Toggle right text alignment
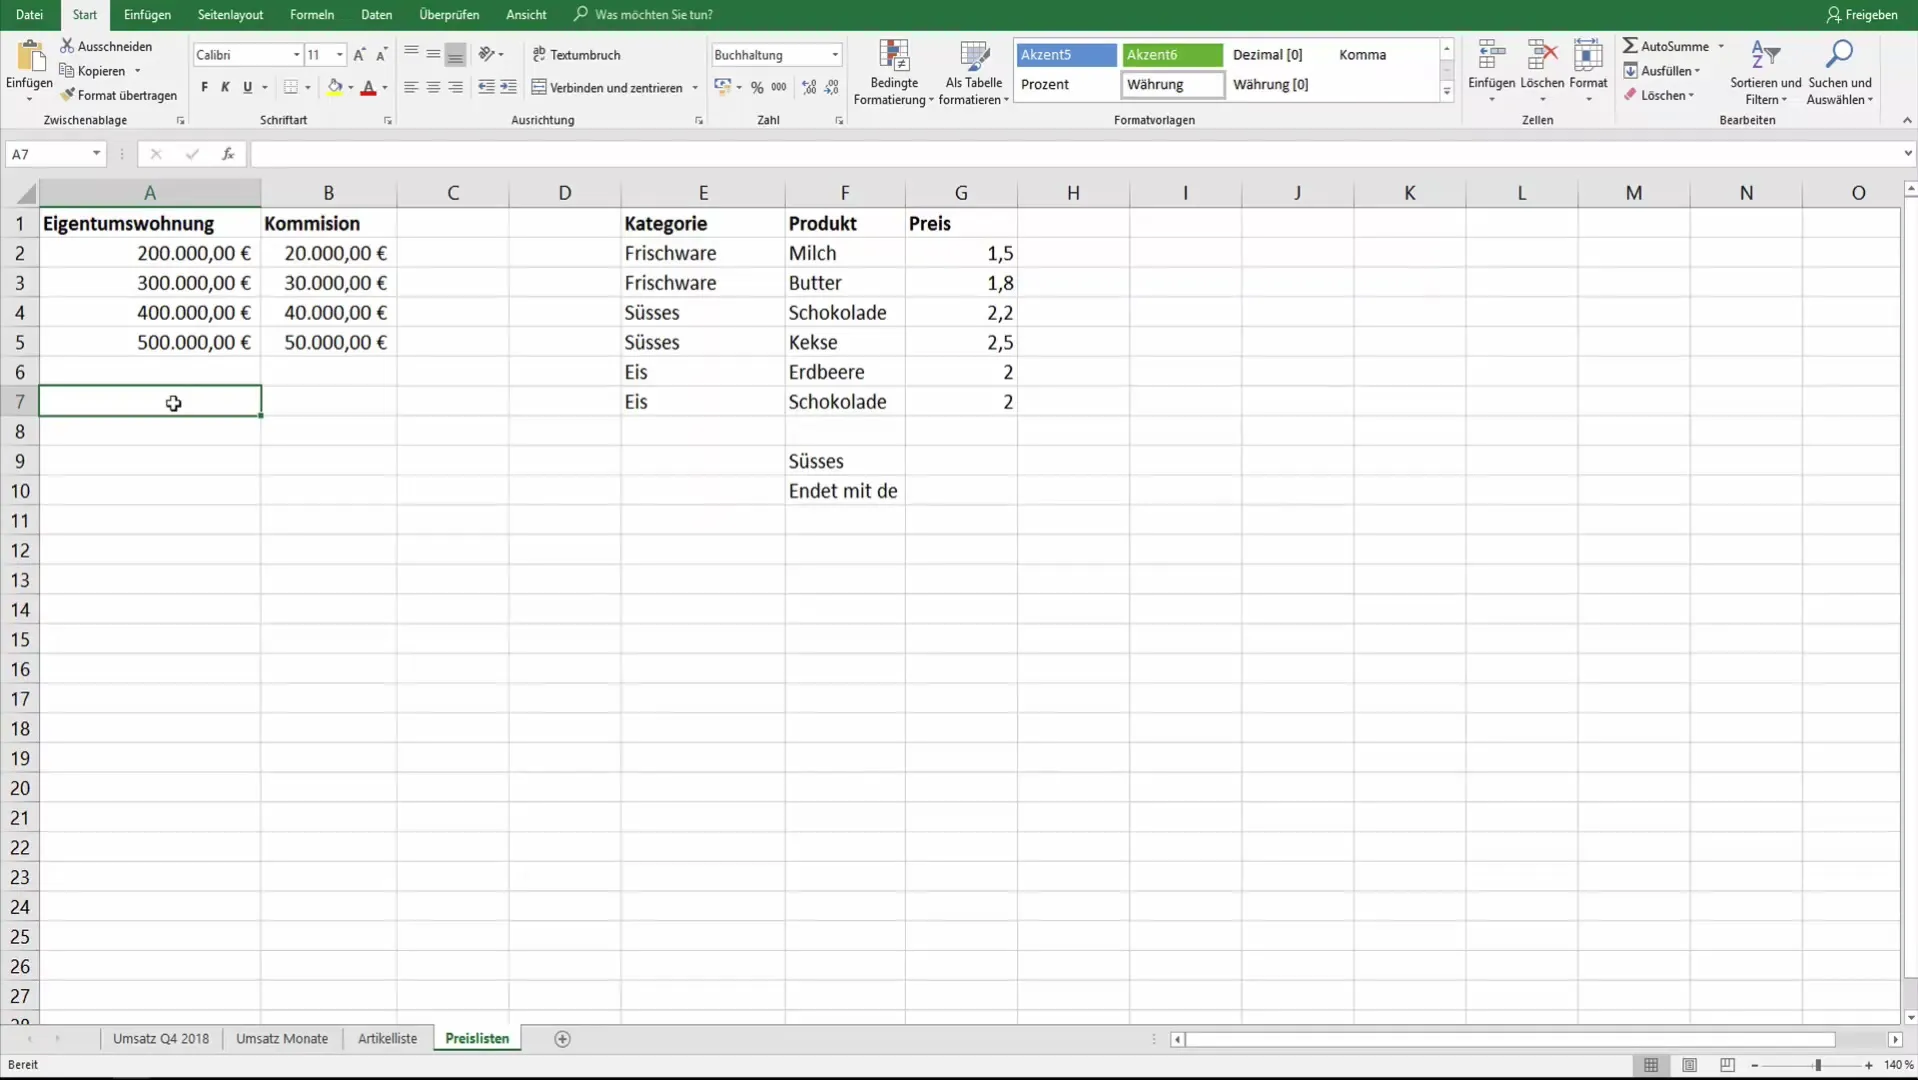 point(456,88)
